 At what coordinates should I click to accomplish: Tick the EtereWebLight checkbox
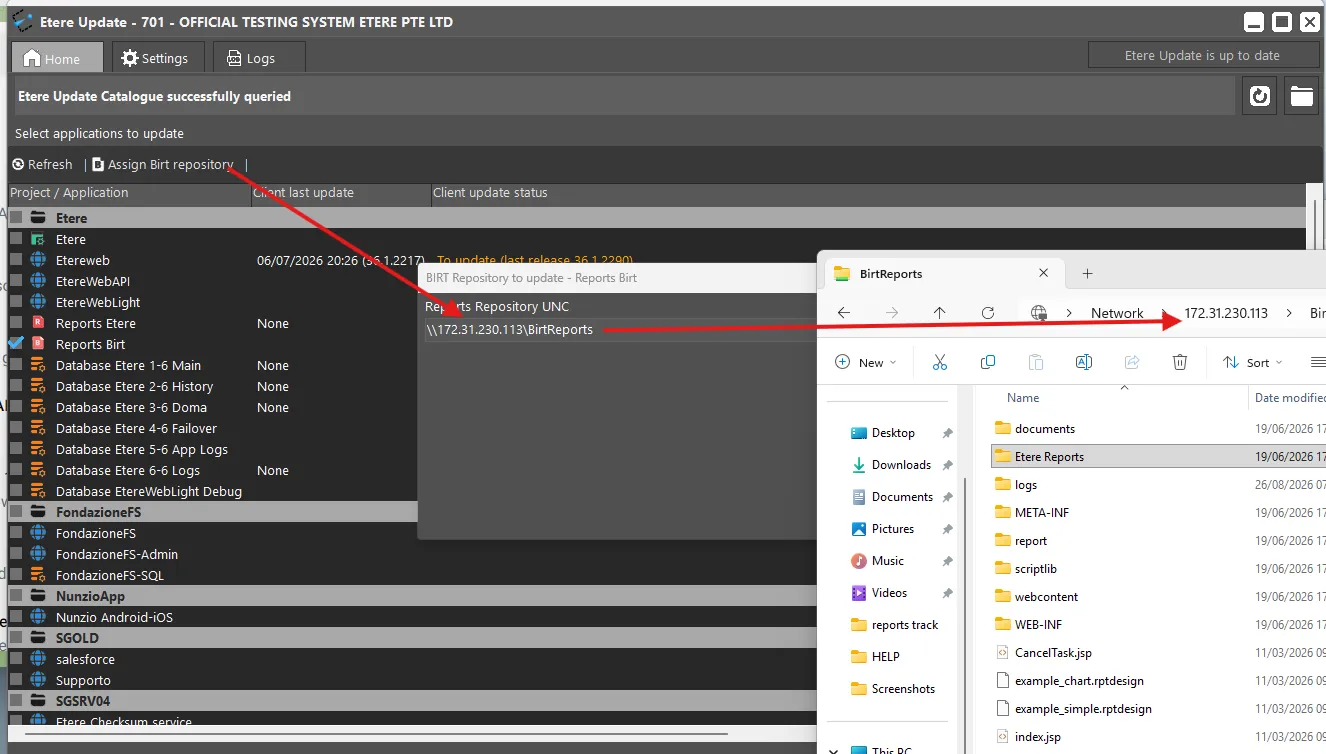[x=16, y=302]
